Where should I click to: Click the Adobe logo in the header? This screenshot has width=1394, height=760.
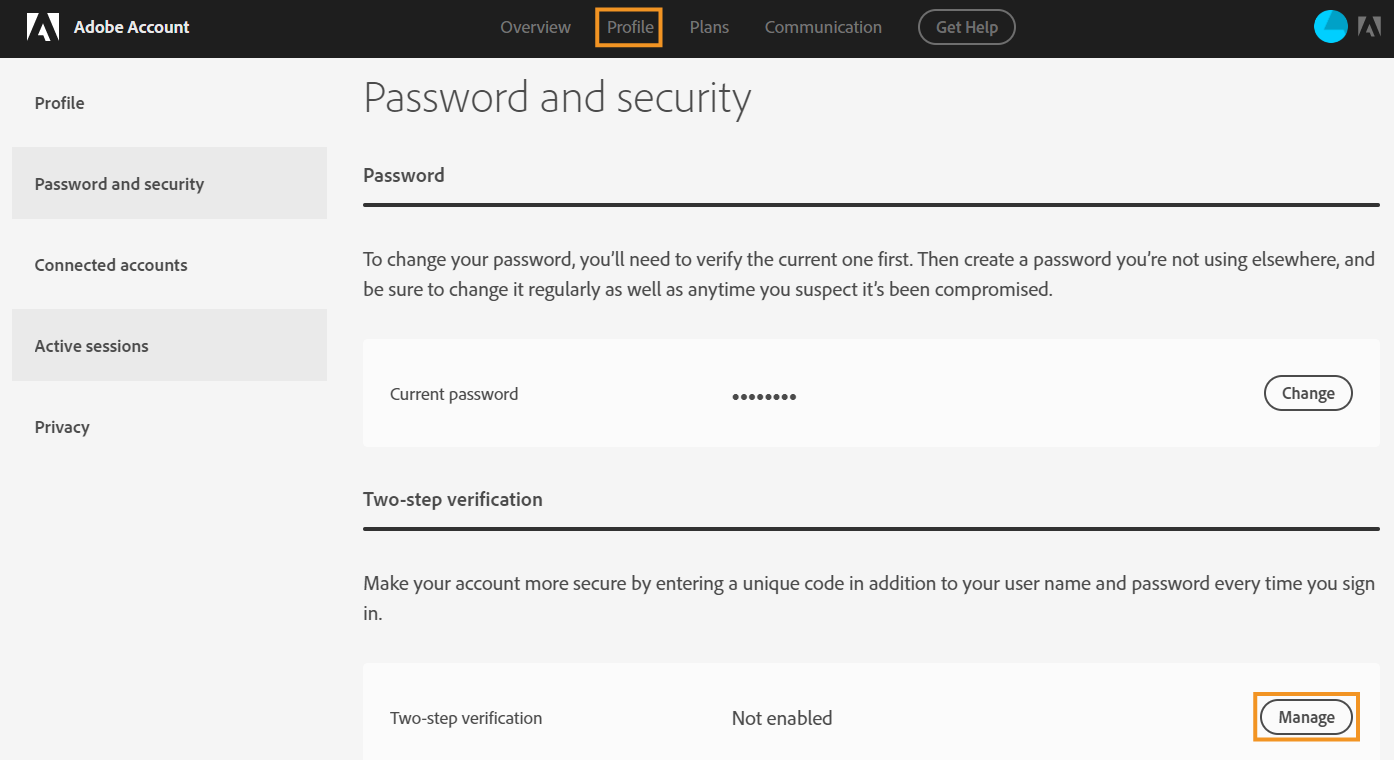coord(43,27)
